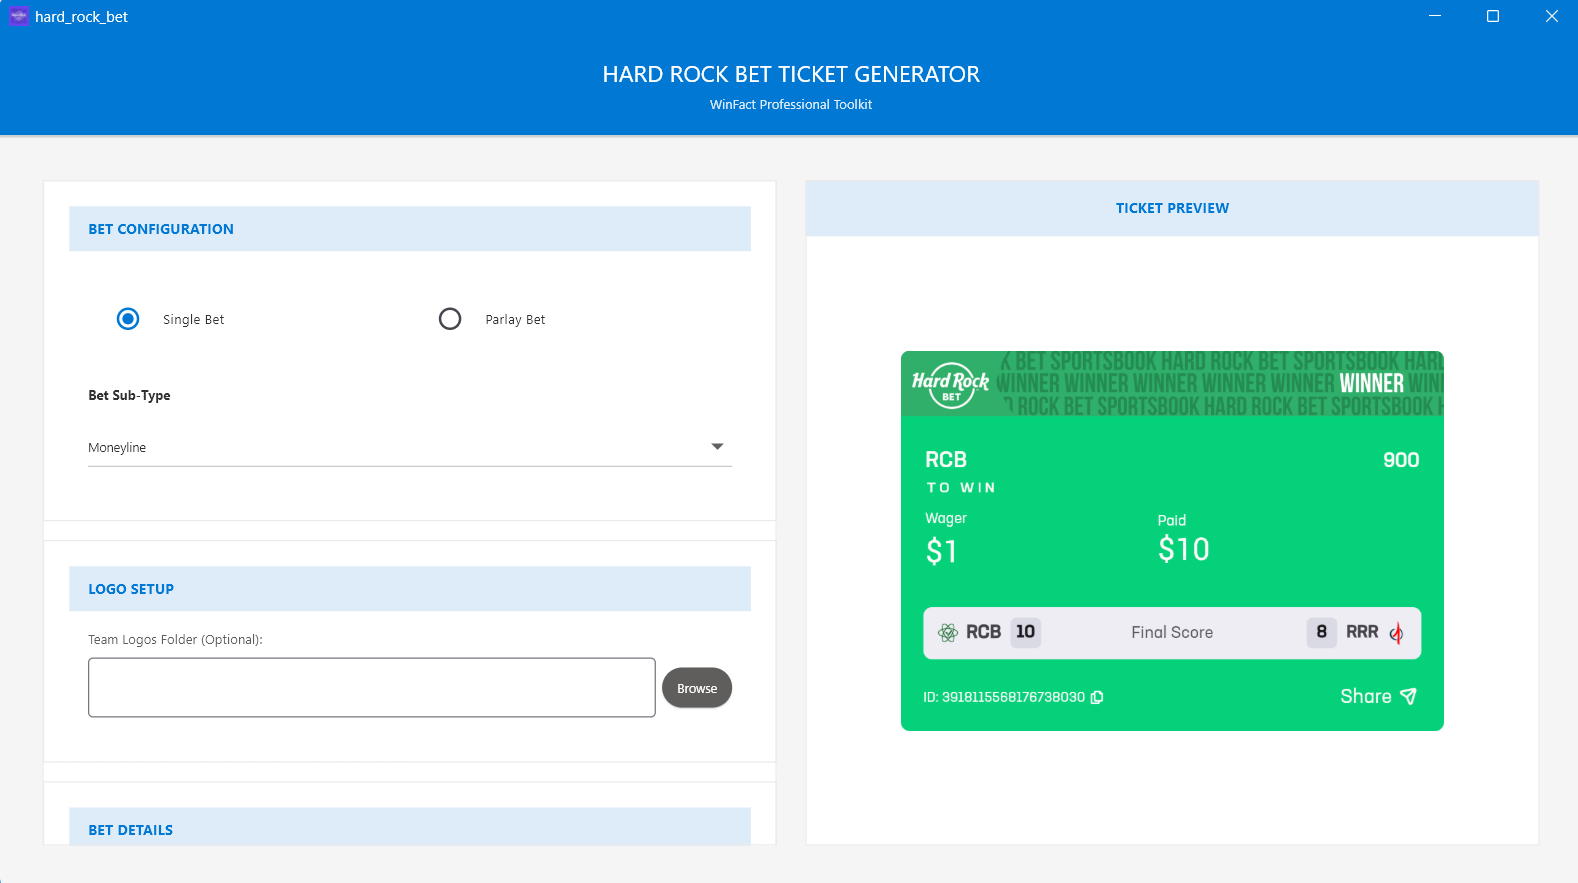1578x883 pixels.
Task: Maximize the application window
Action: [1493, 16]
